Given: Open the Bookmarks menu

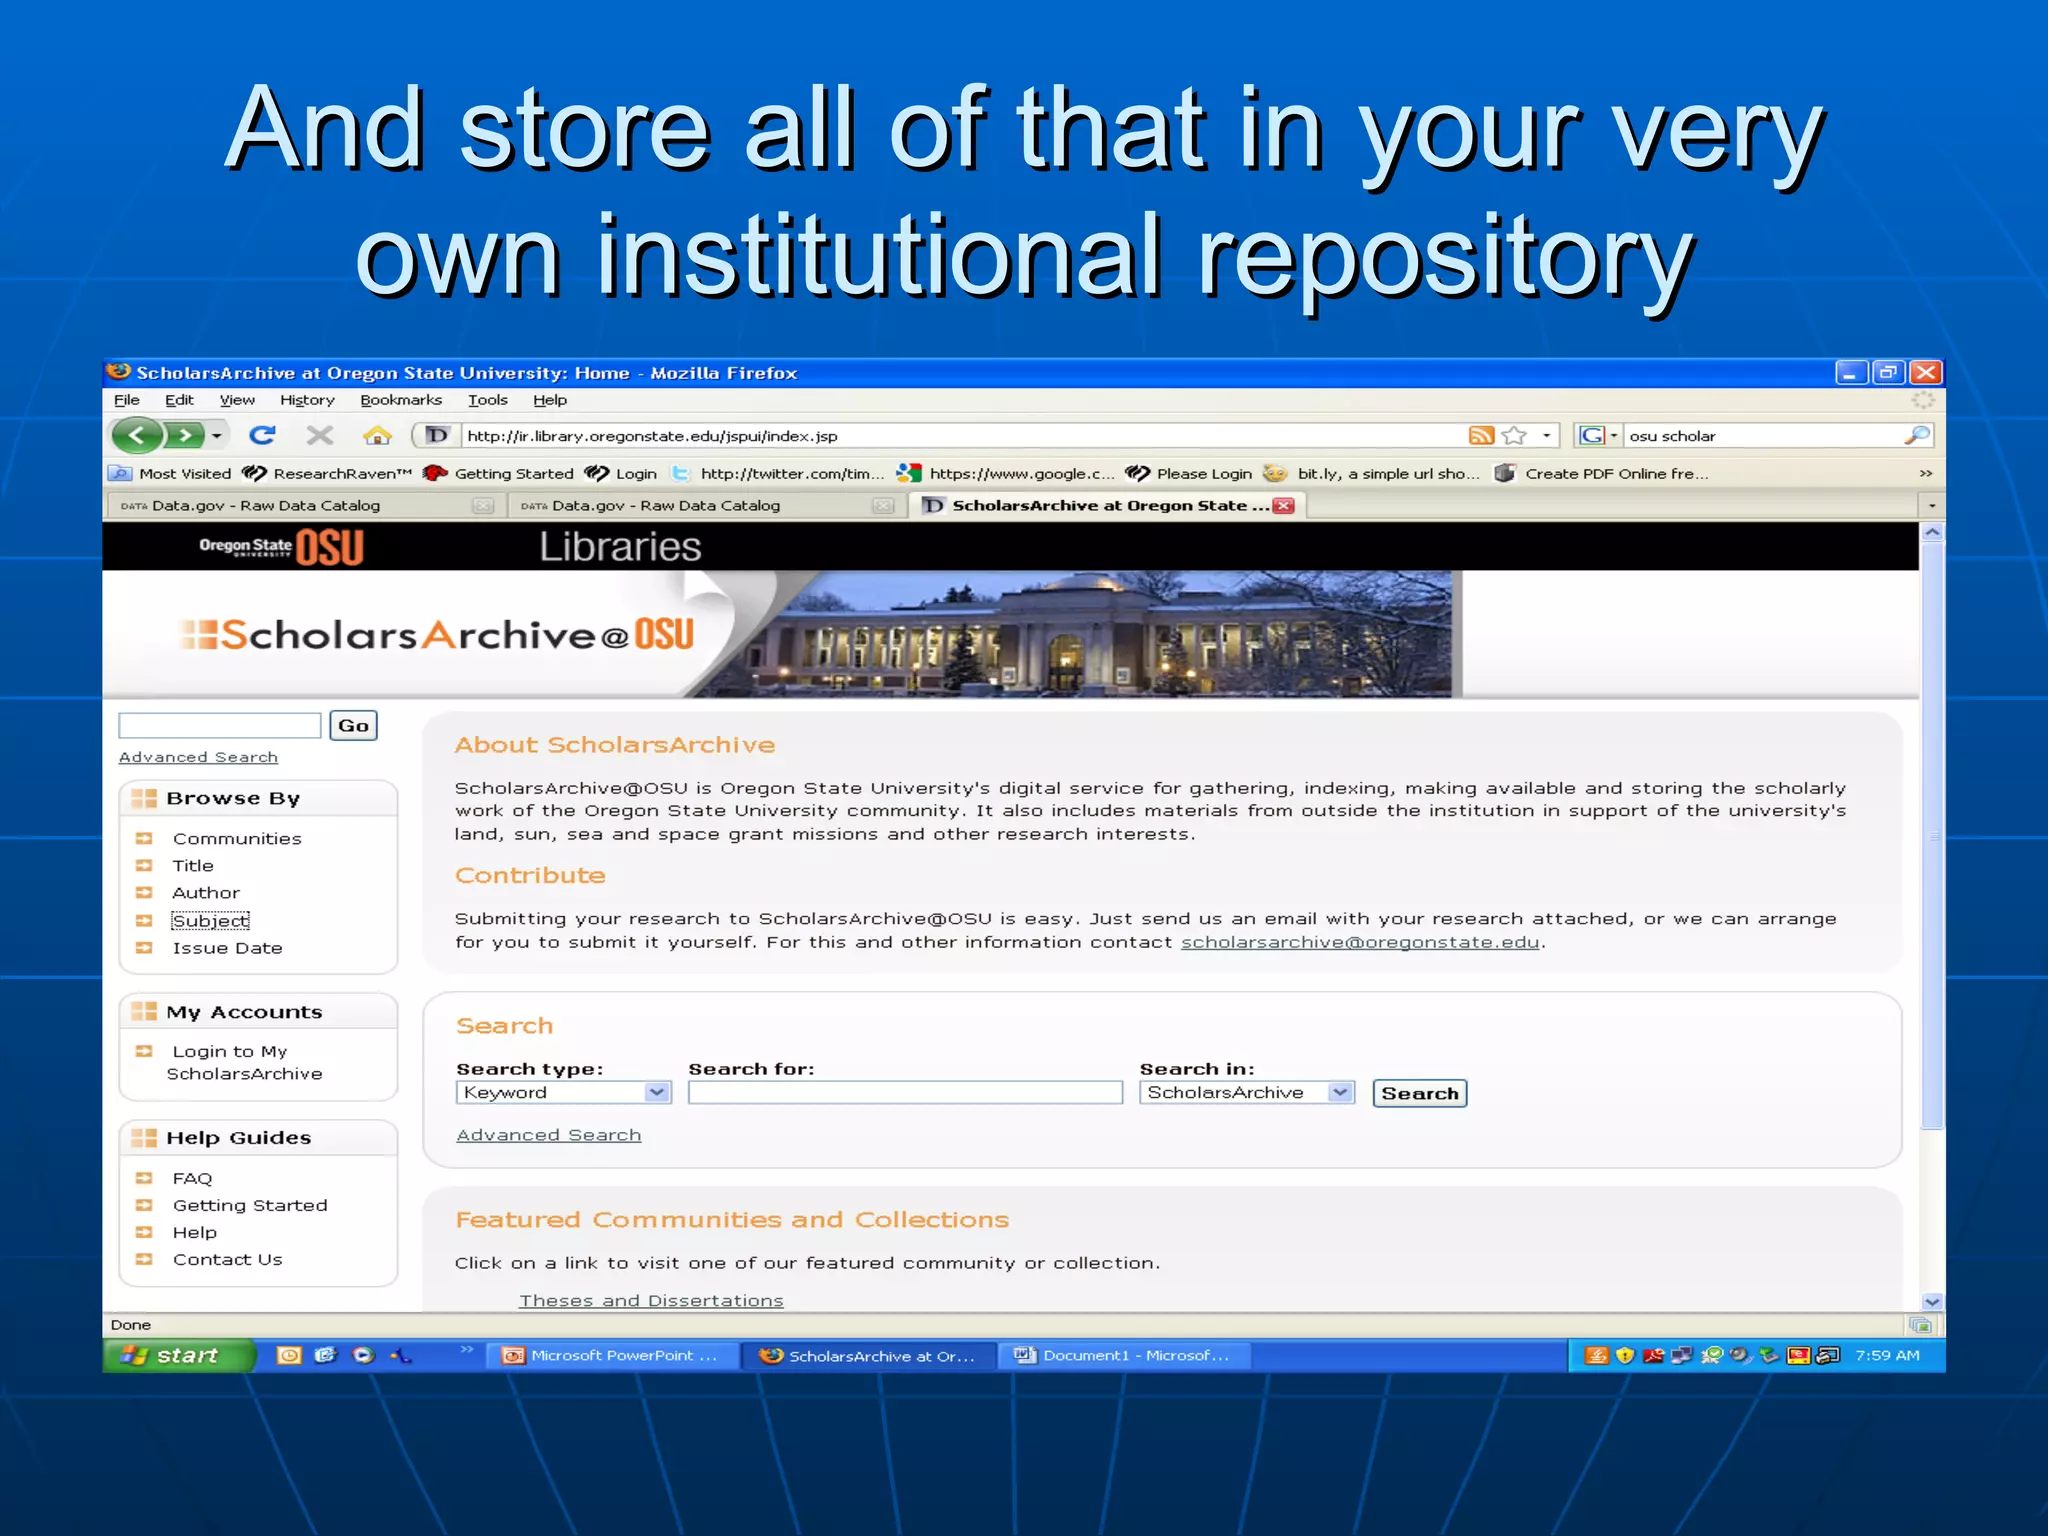Looking at the screenshot, I should [401, 399].
